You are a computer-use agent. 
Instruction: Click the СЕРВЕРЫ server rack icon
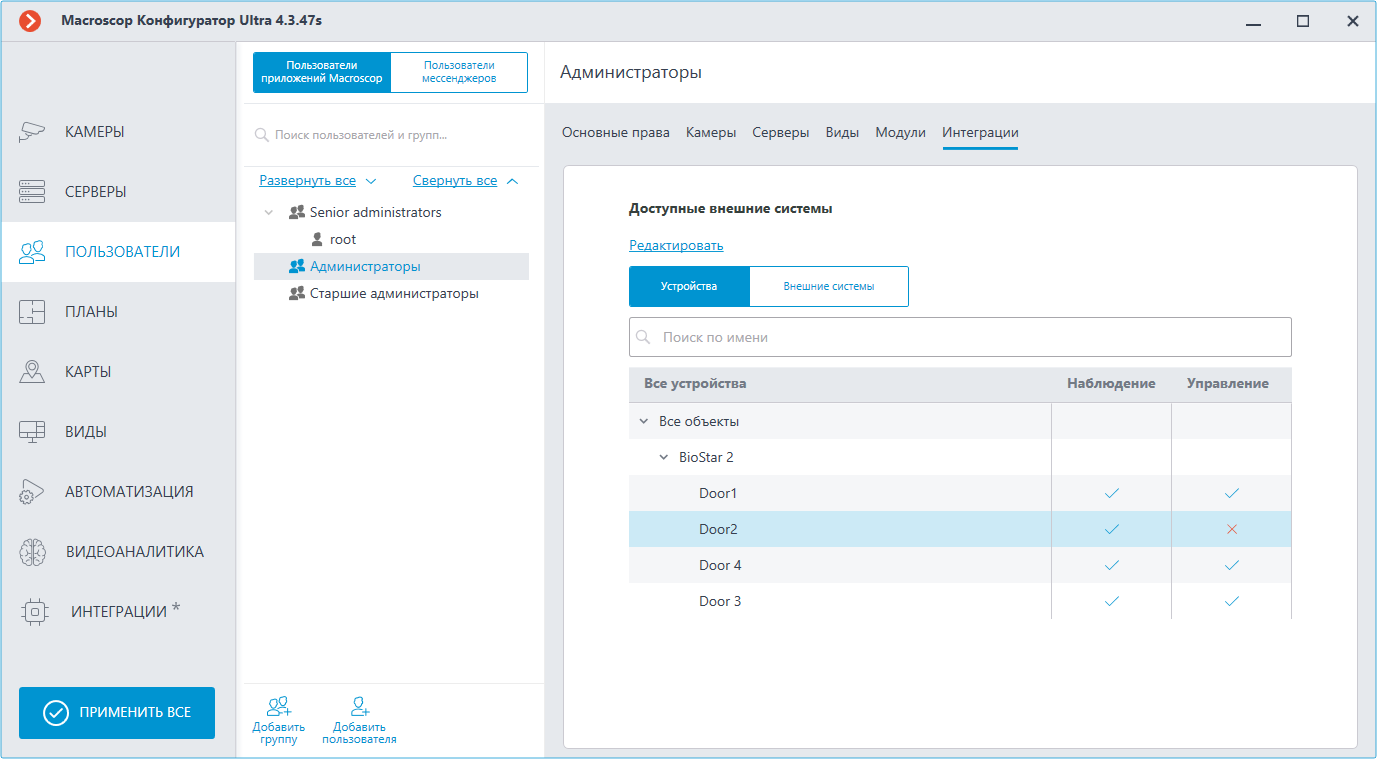click(33, 192)
